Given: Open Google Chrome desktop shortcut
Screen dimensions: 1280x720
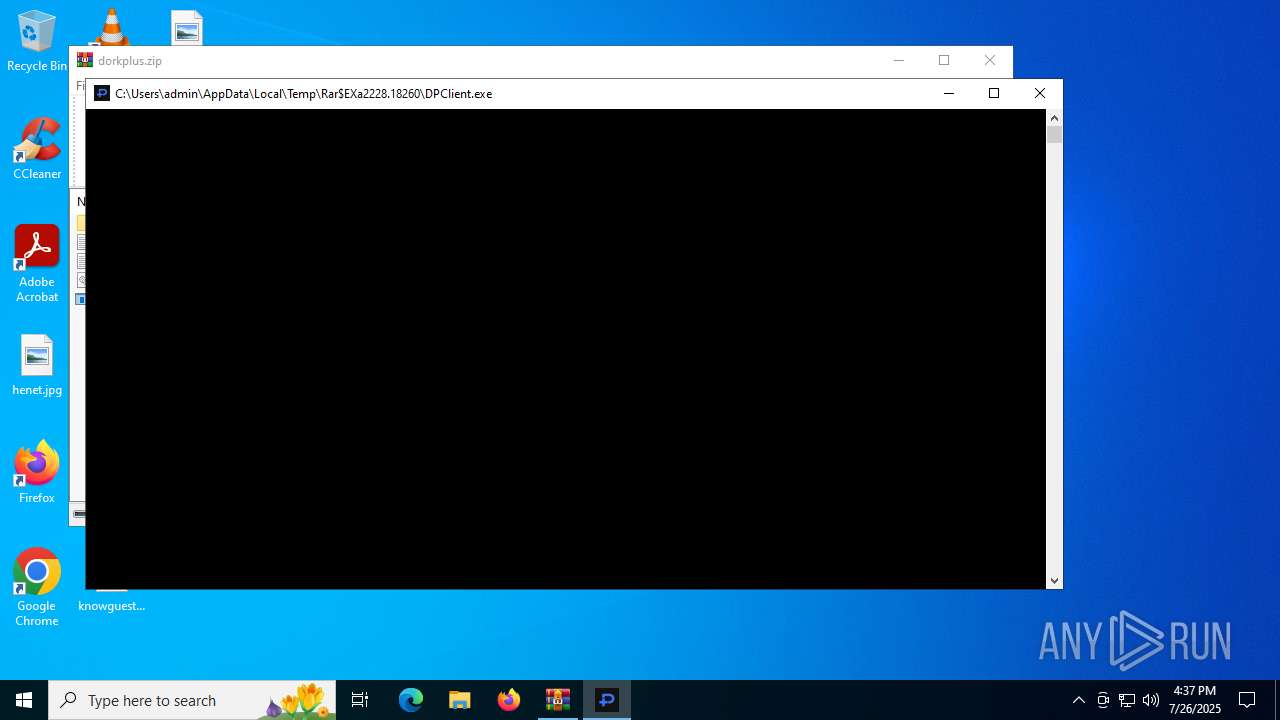Looking at the screenshot, I should (37, 588).
